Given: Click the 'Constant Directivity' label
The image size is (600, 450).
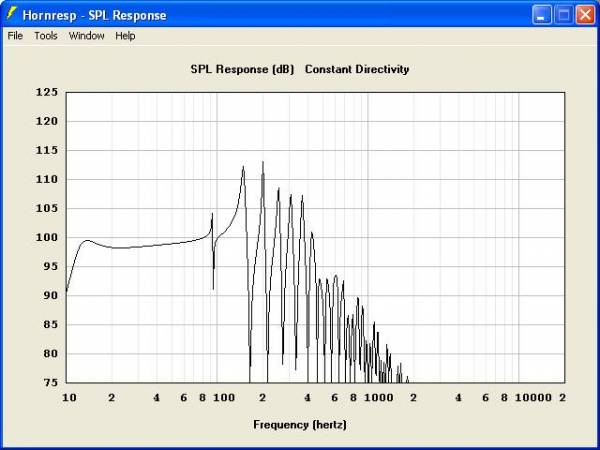Looking at the screenshot, I should [x=357, y=69].
